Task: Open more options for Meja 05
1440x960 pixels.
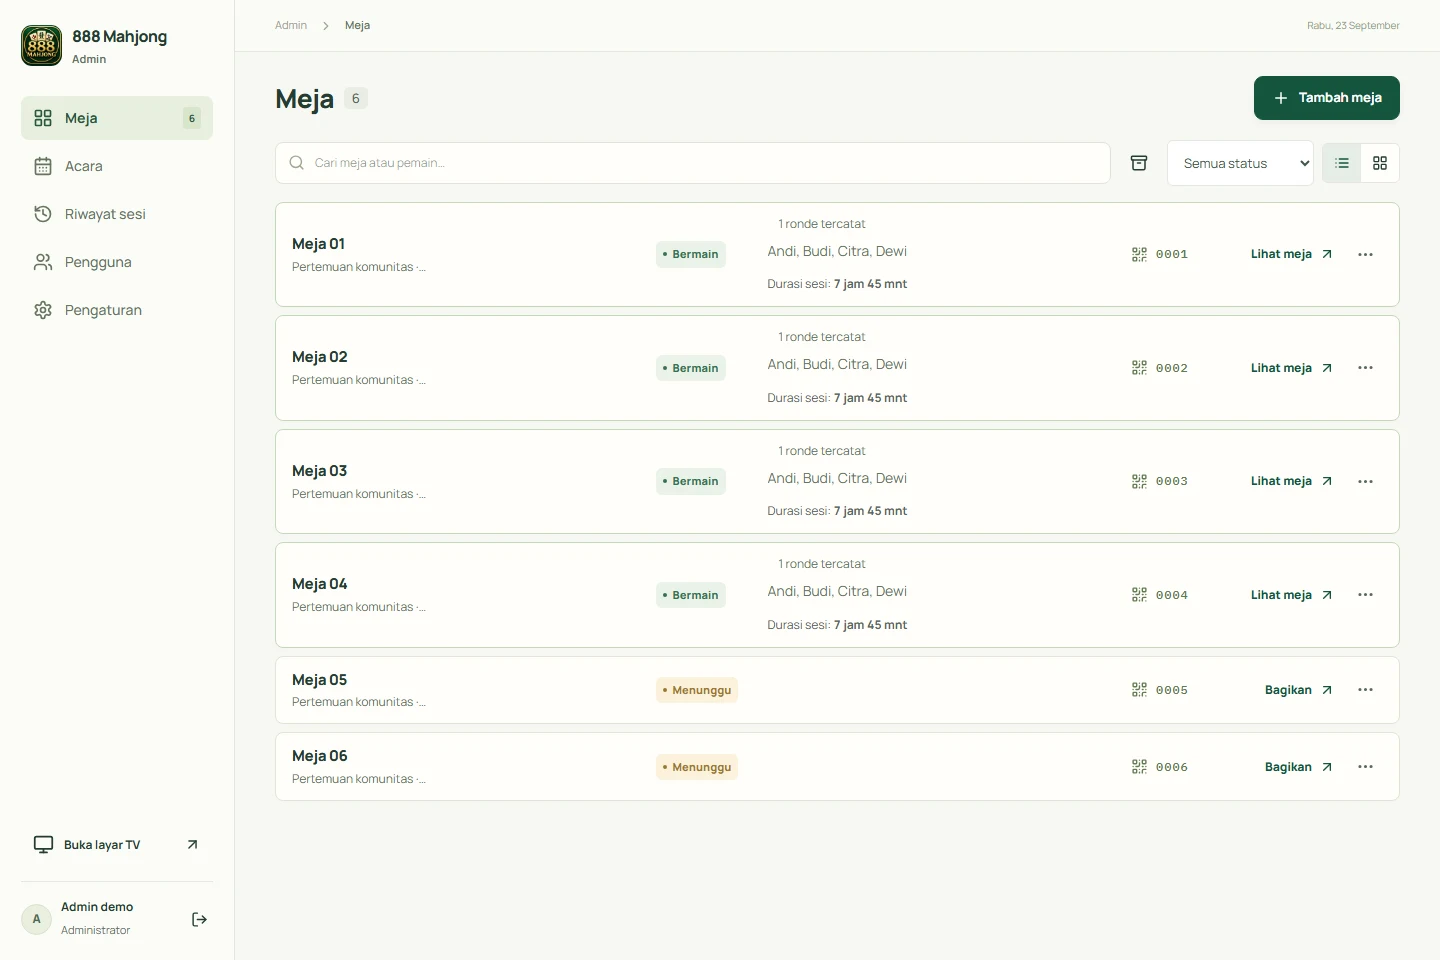Action: point(1366,690)
